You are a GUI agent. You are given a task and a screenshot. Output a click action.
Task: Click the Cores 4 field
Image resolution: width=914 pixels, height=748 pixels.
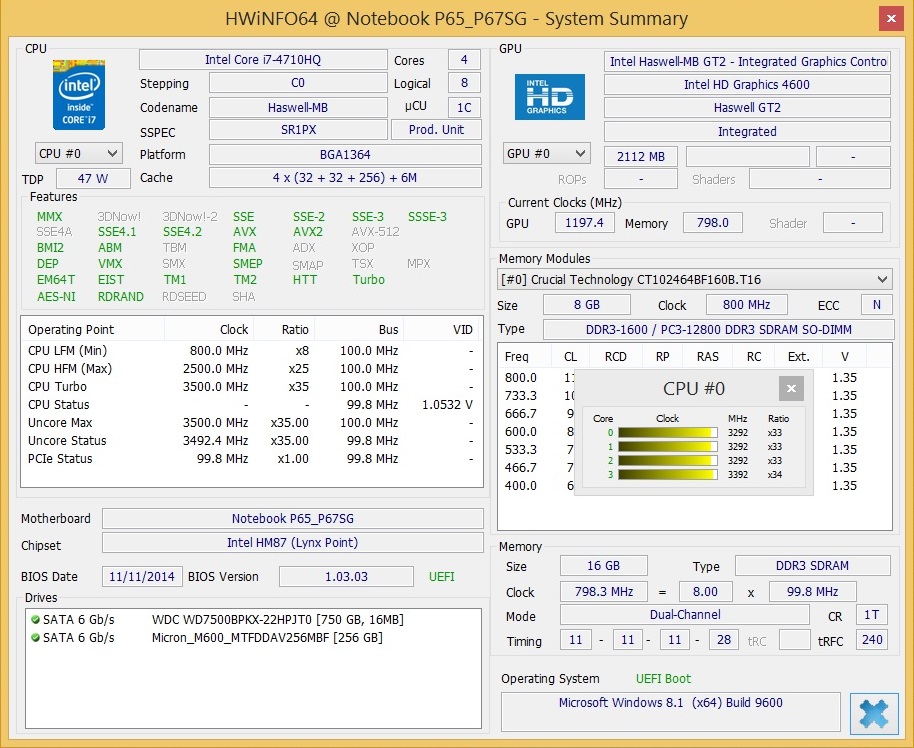coord(464,59)
